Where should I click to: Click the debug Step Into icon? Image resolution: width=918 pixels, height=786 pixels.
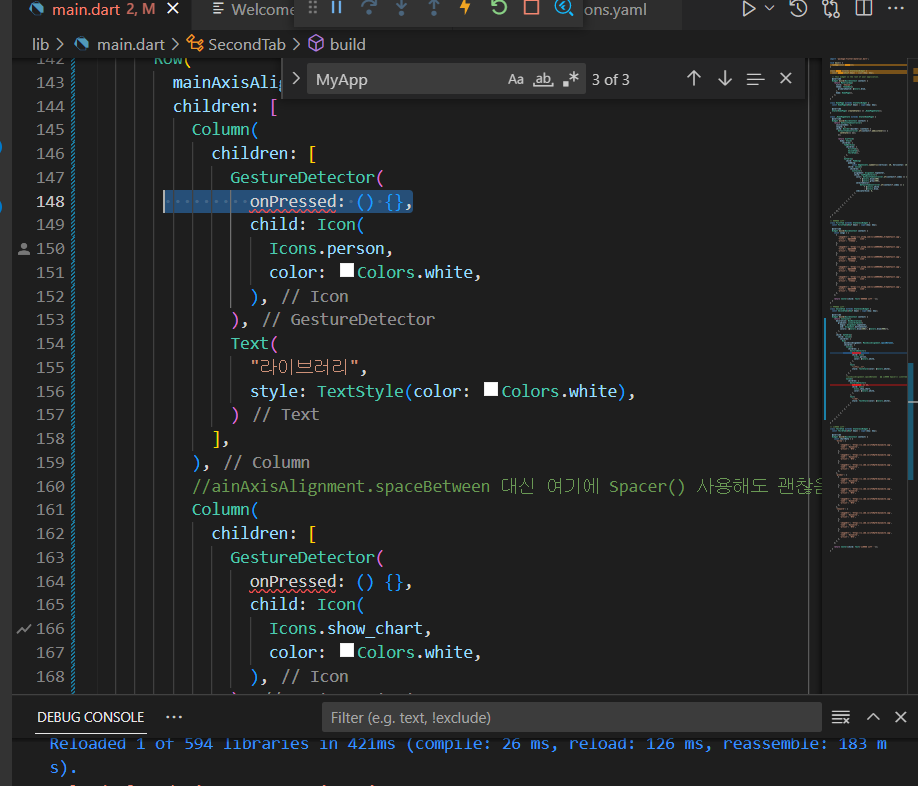pyautogui.click(x=402, y=8)
